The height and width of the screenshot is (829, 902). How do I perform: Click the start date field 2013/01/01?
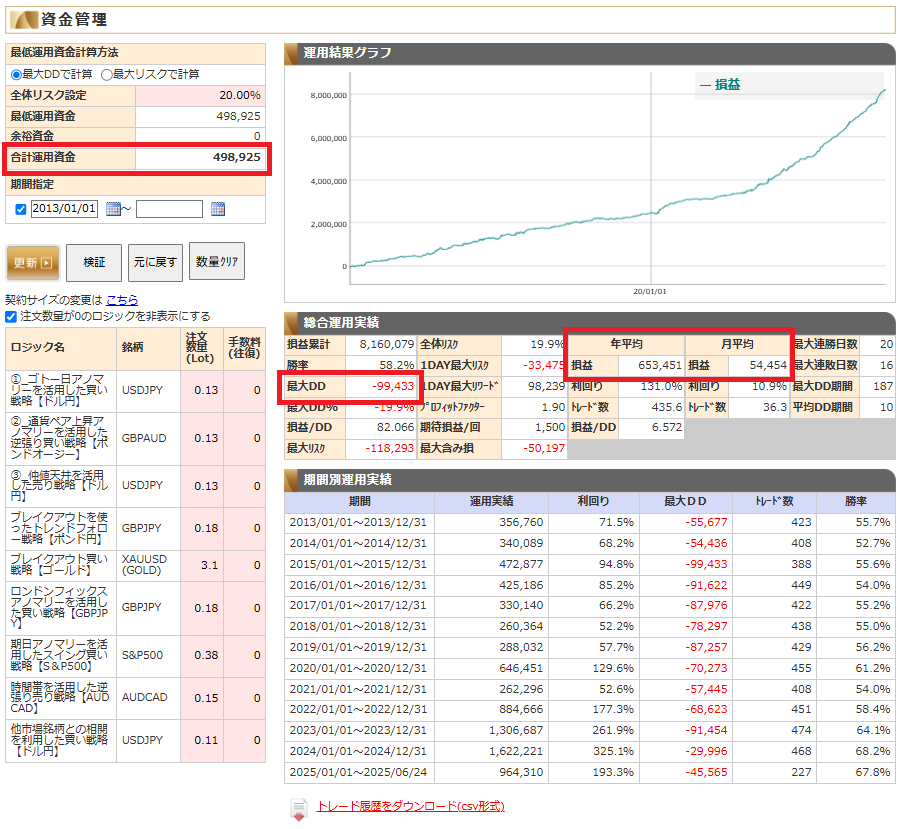point(64,208)
